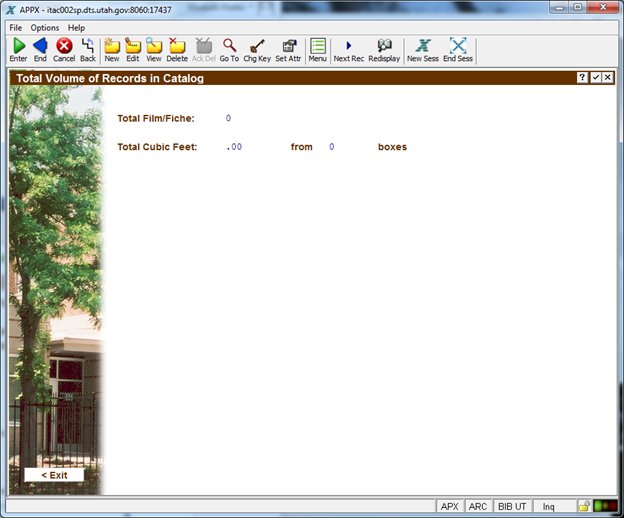The image size is (624, 518).
Task: Click the Chg Key icon
Action: coord(257,46)
